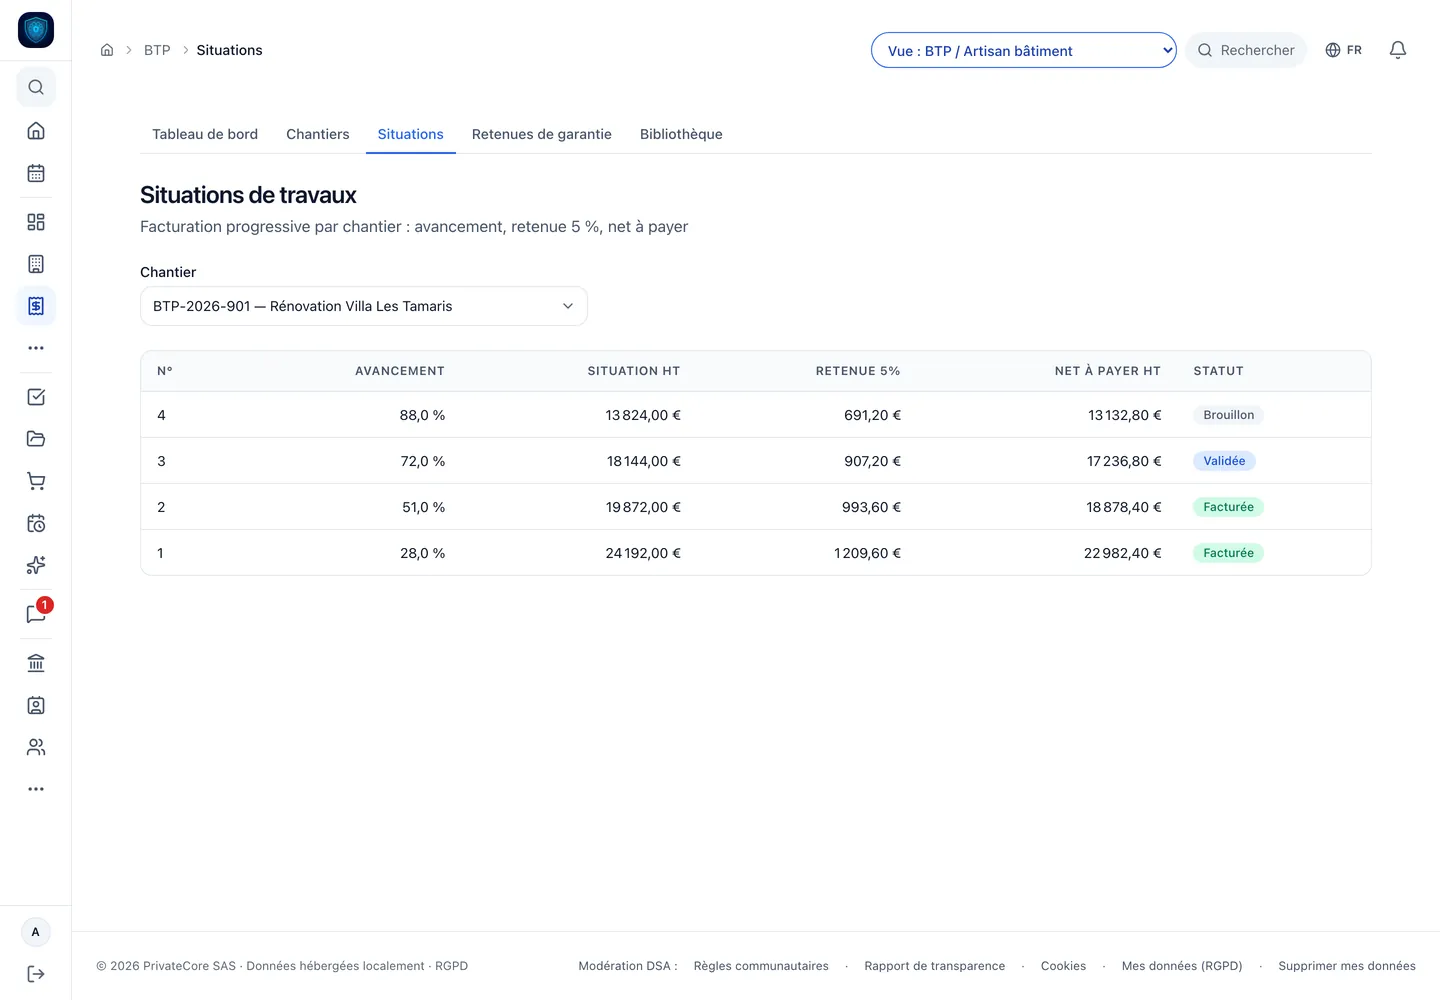
Task: Click the Brouillon status badge
Action: click(1229, 415)
